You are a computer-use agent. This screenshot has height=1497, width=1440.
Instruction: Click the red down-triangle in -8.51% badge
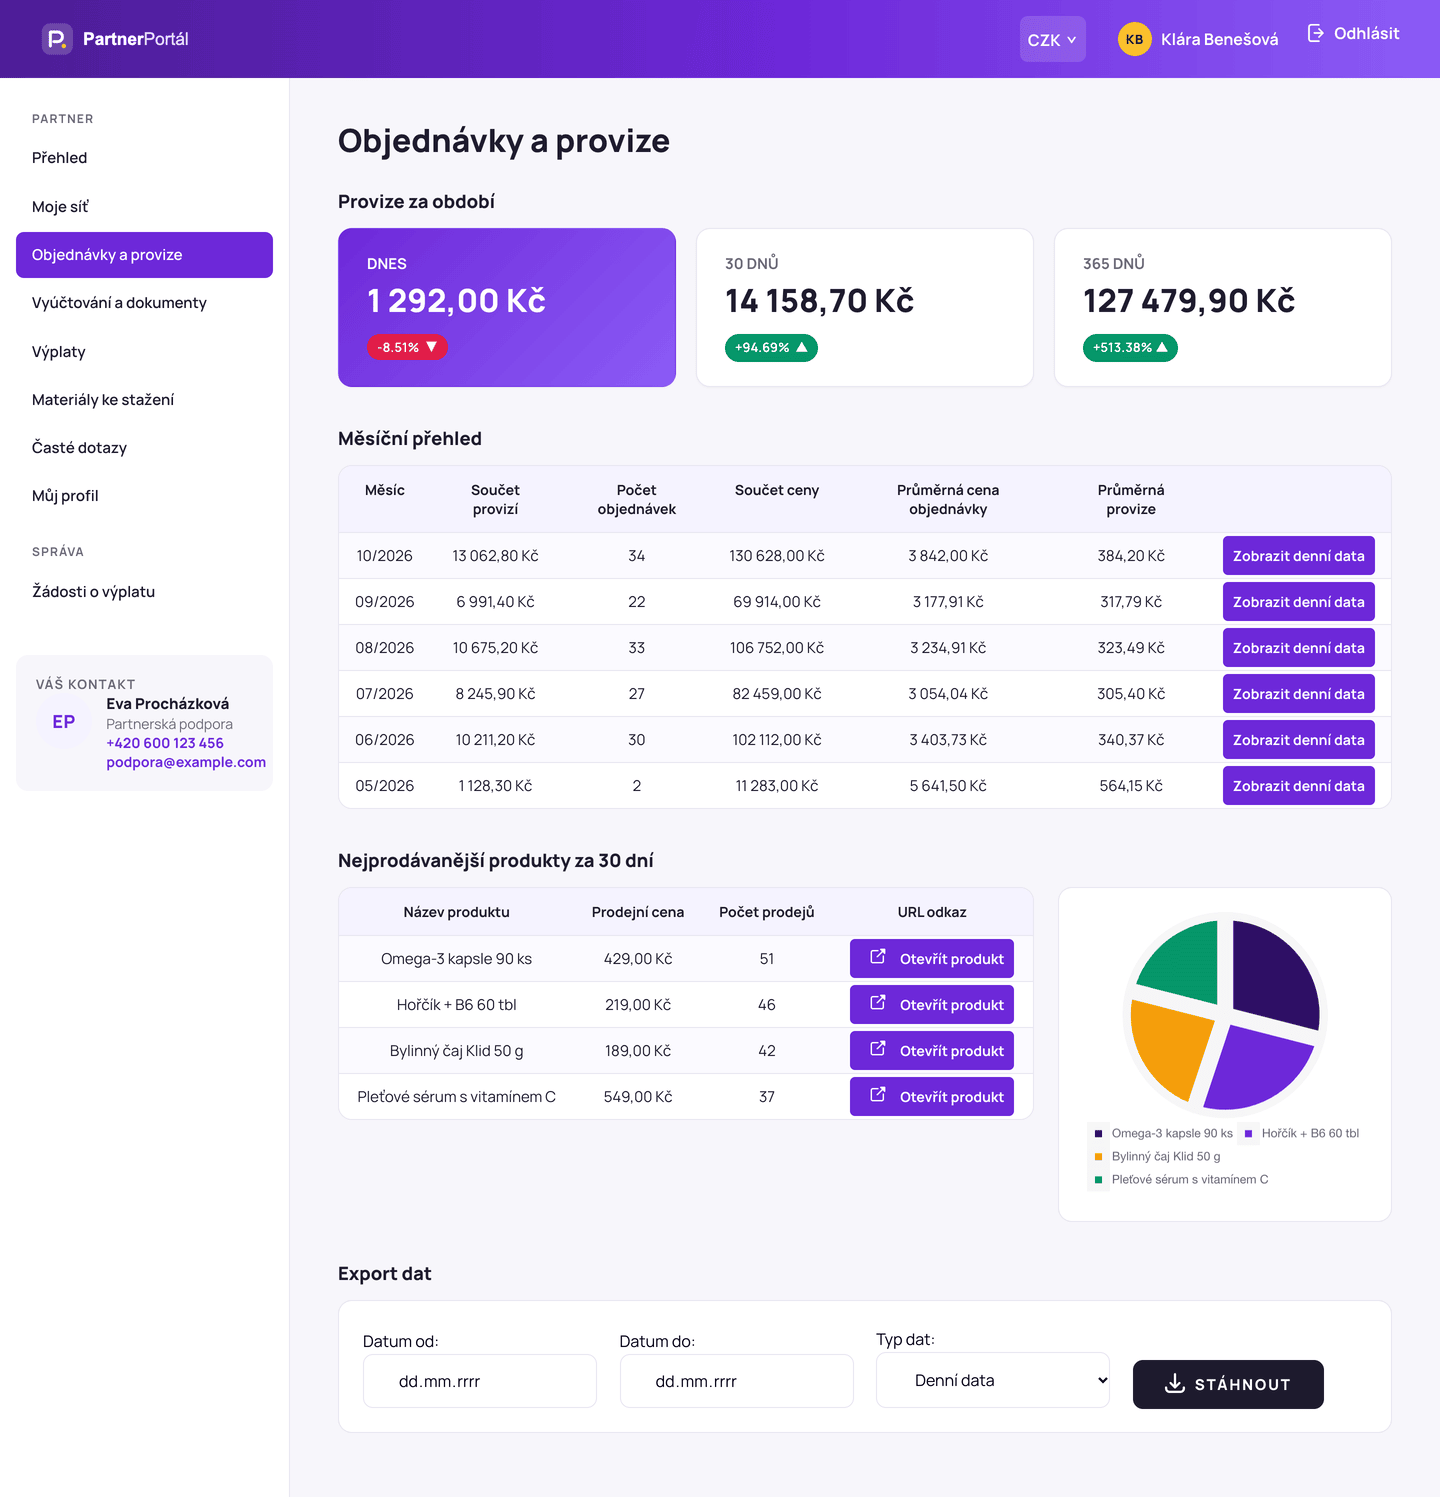432,346
